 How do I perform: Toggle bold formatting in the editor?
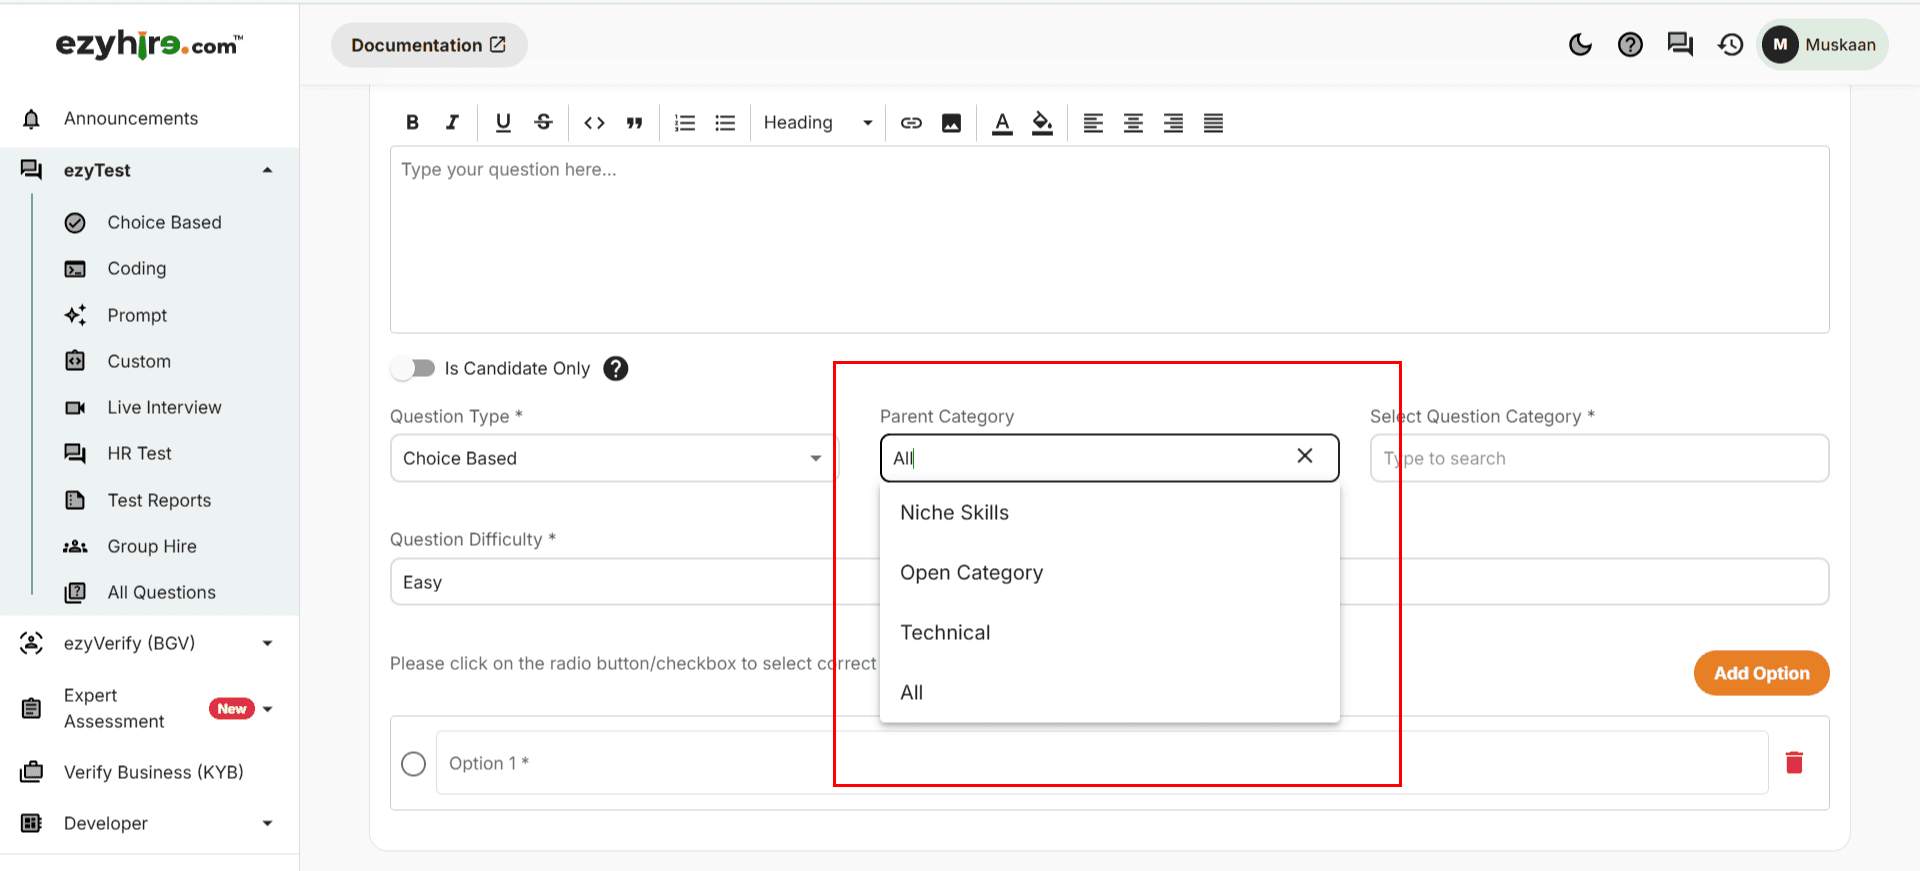[x=412, y=122]
